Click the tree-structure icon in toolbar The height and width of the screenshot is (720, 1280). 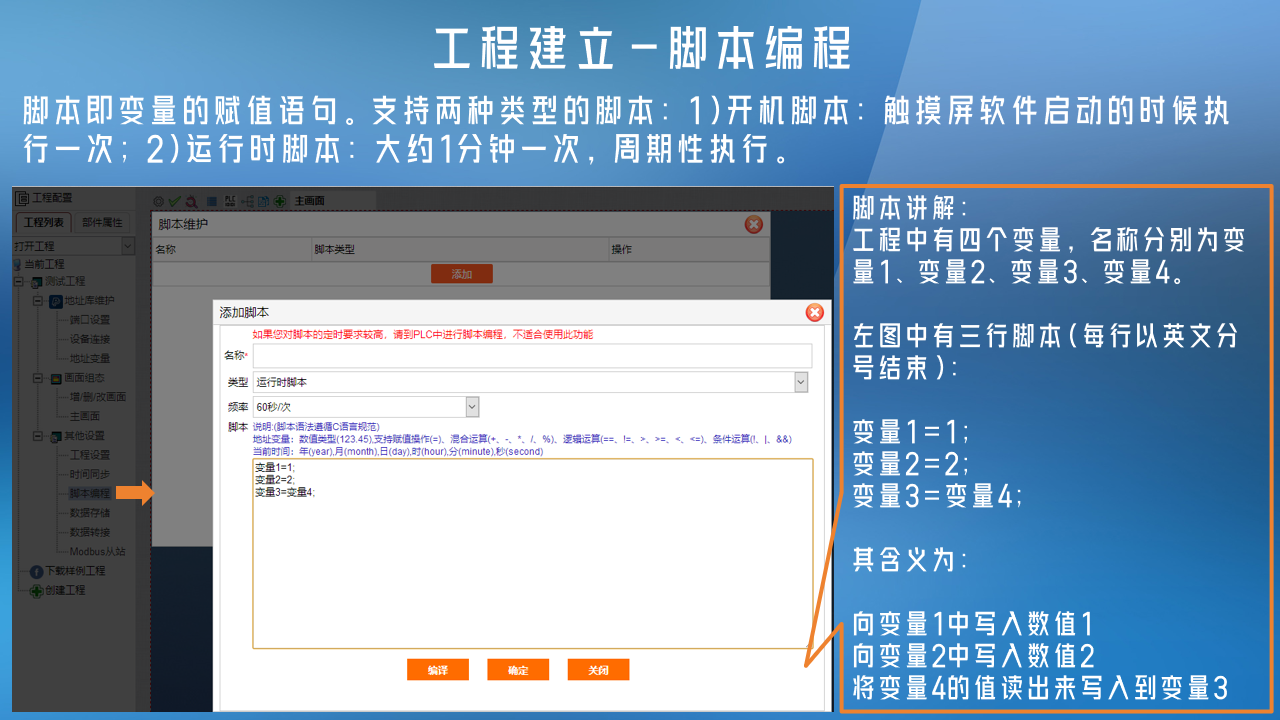click(x=247, y=201)
